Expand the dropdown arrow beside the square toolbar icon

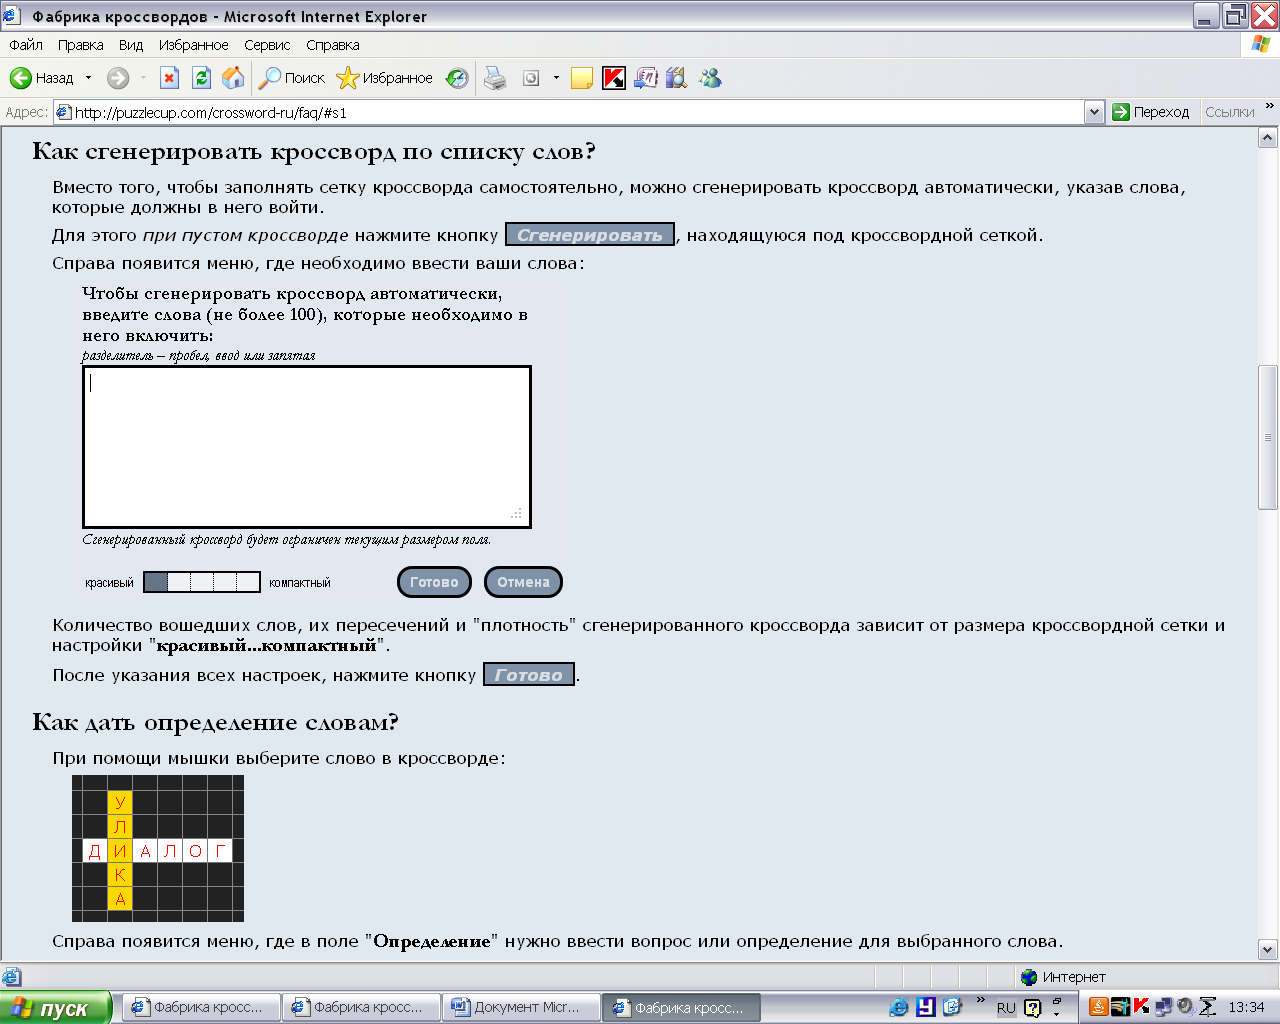point(556,78)
